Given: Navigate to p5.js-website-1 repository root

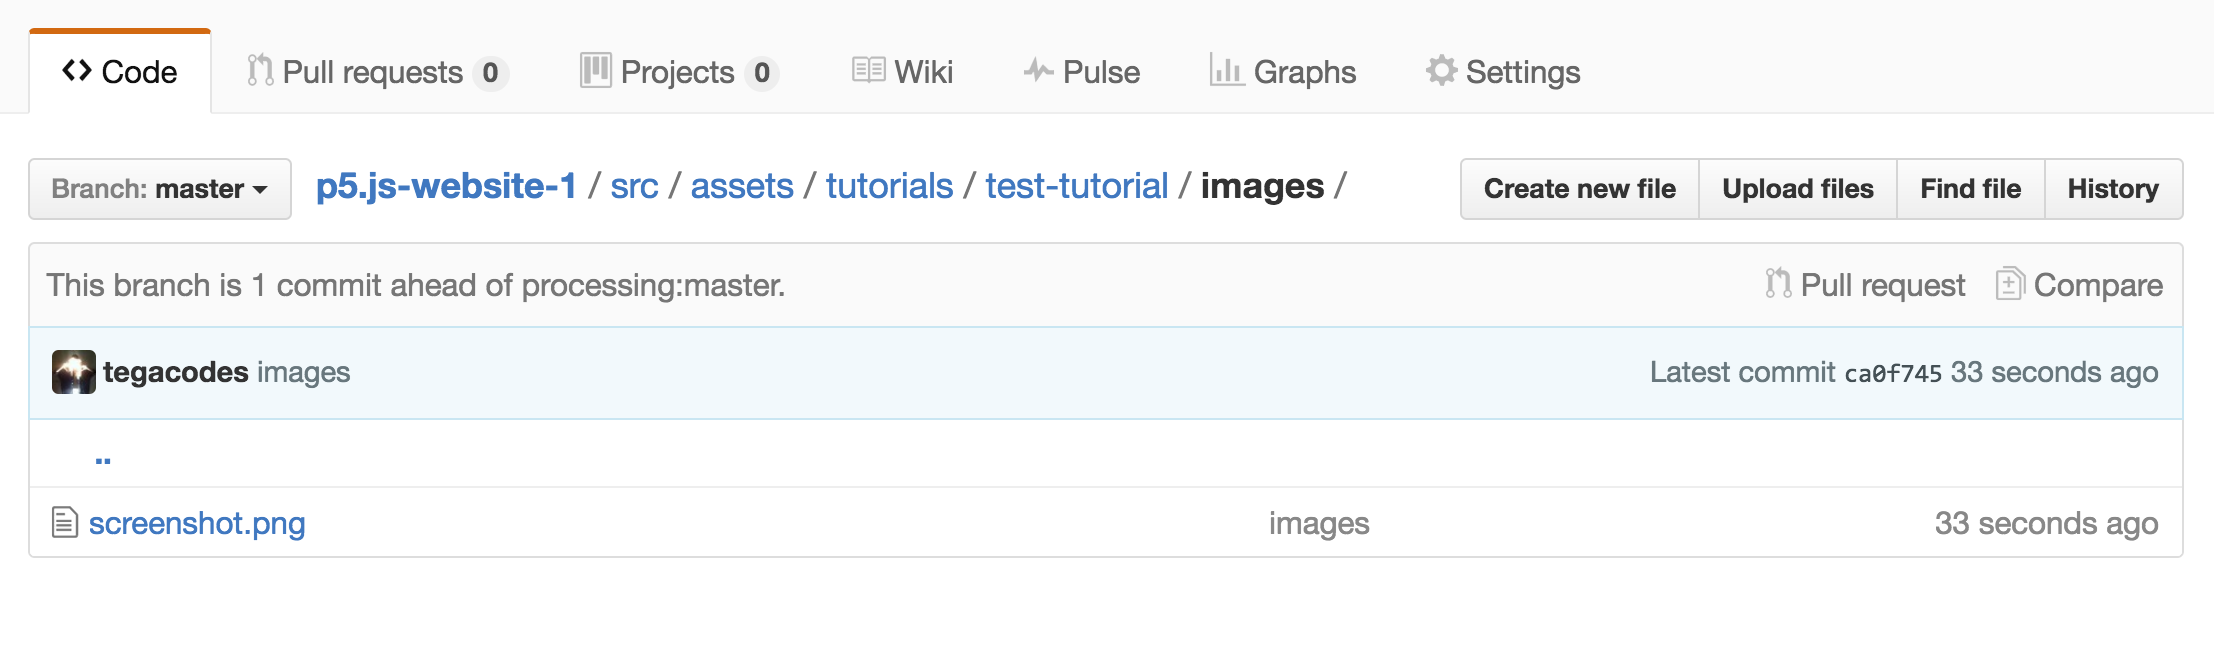Looking at the screenshot, I should coord(446,186).
